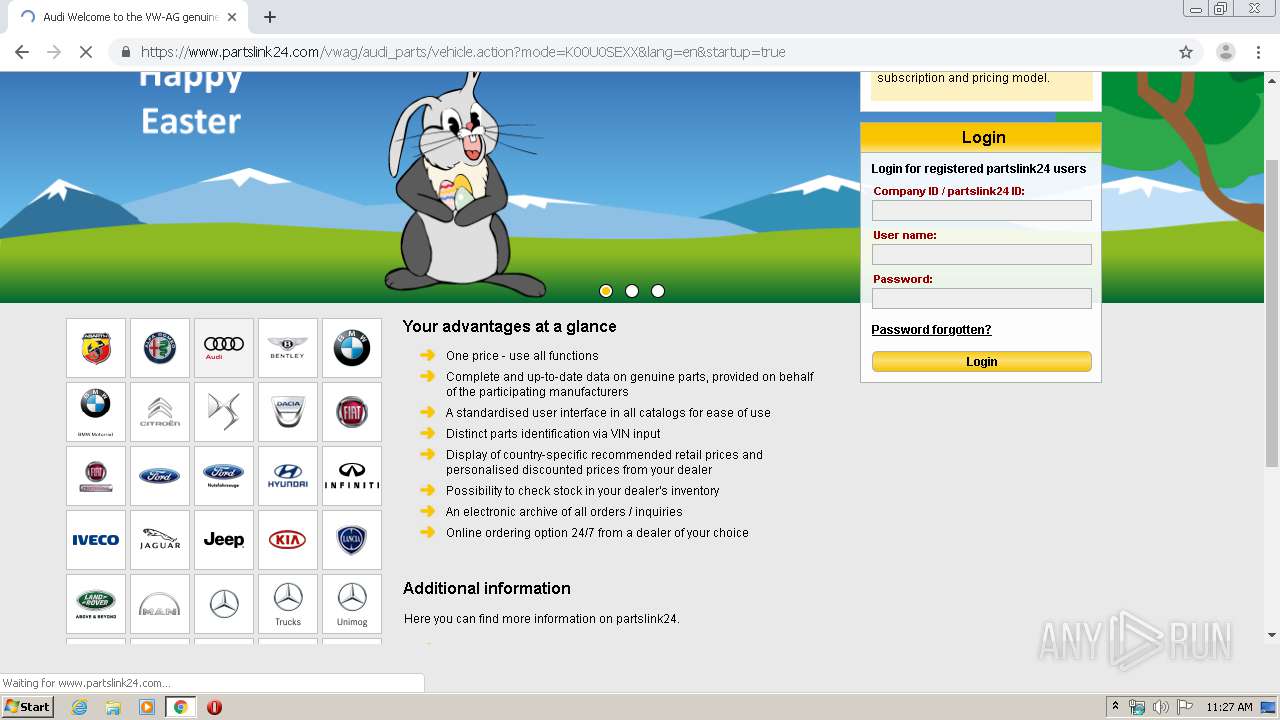Bookmark this page with the star
Viewport: 1280px width, 720px height.
(x=1186, y=52)
